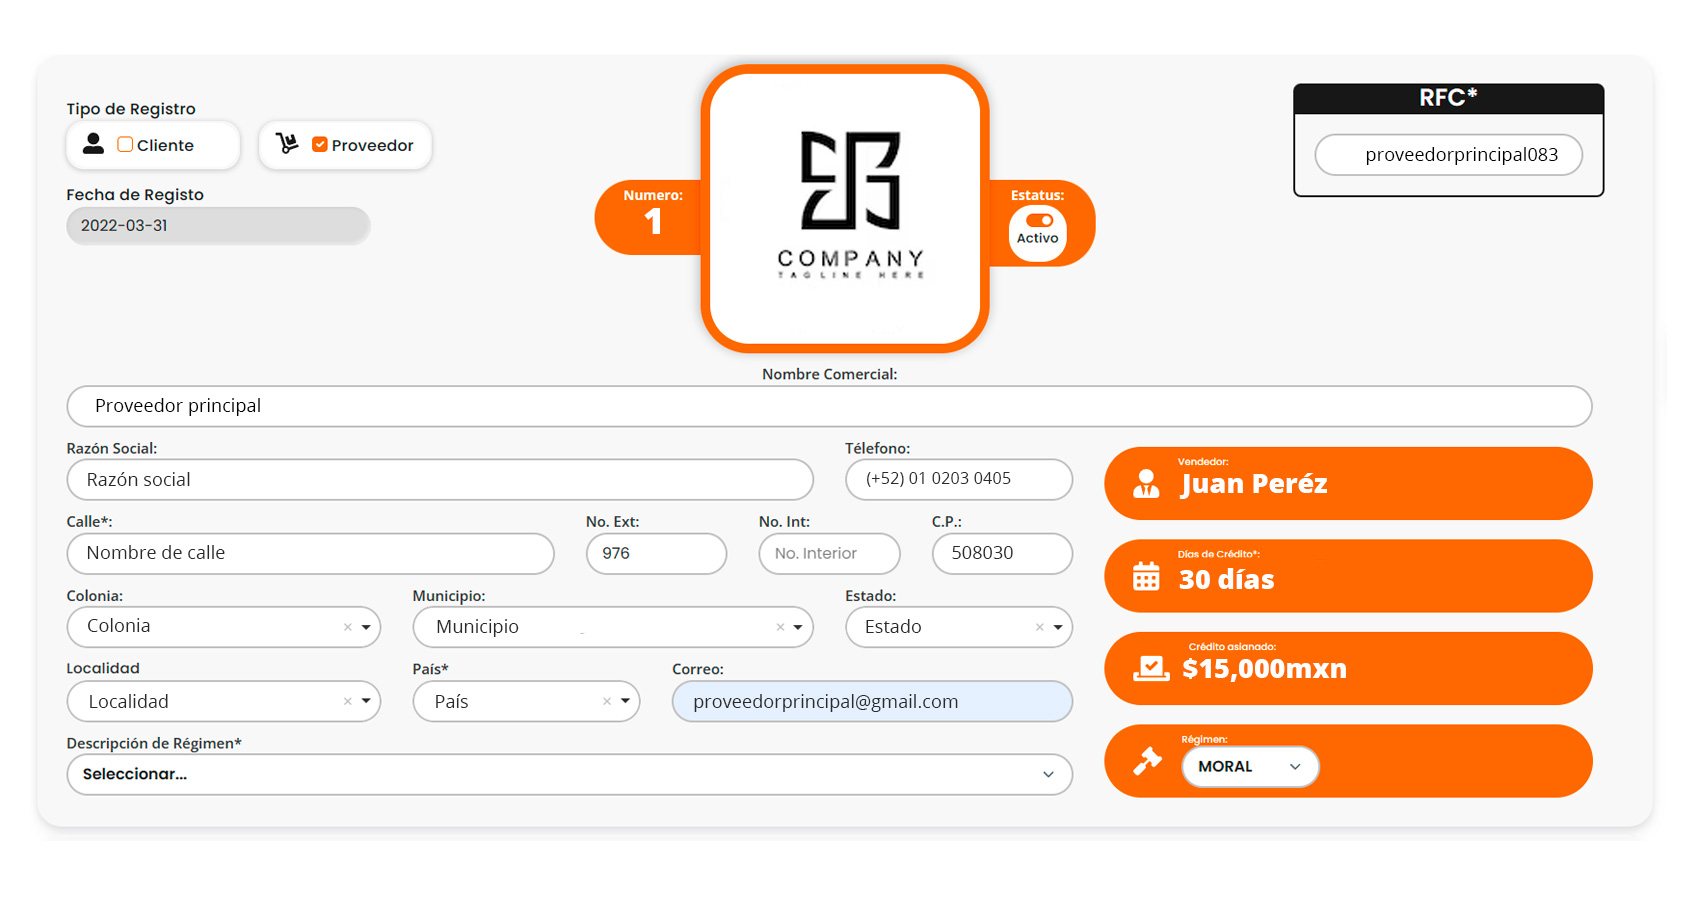The image size is (1697, 898).
Task: Focus the Nombre Comercial text field
Action: (829, 406)
